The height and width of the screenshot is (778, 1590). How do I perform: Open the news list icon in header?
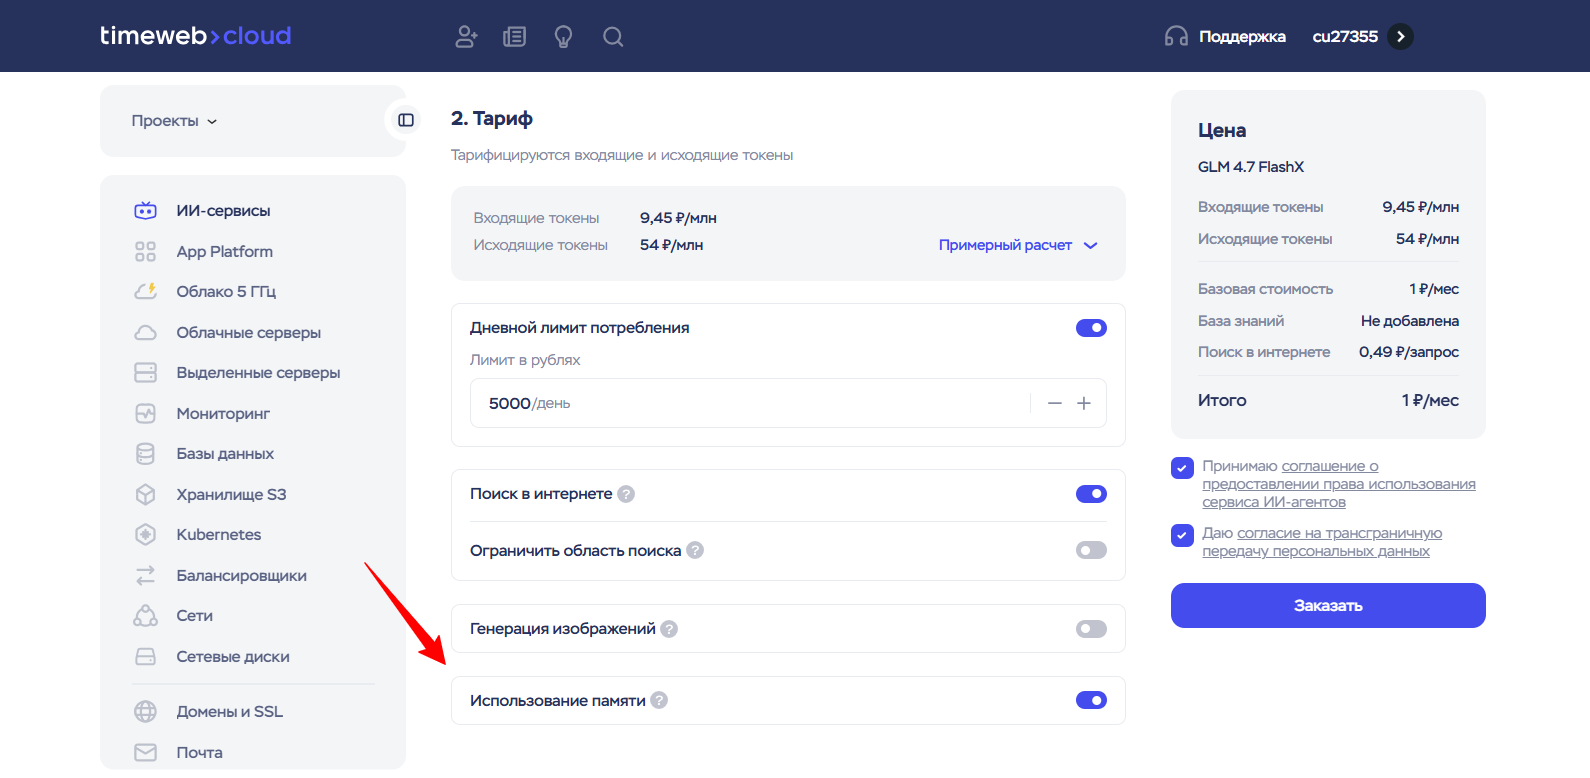514,37
